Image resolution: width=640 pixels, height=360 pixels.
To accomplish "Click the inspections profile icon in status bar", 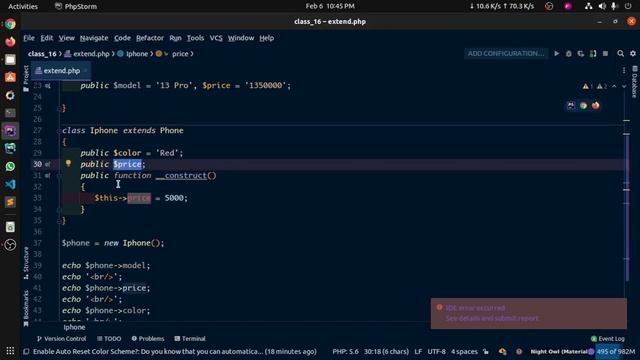I will 502,351.
